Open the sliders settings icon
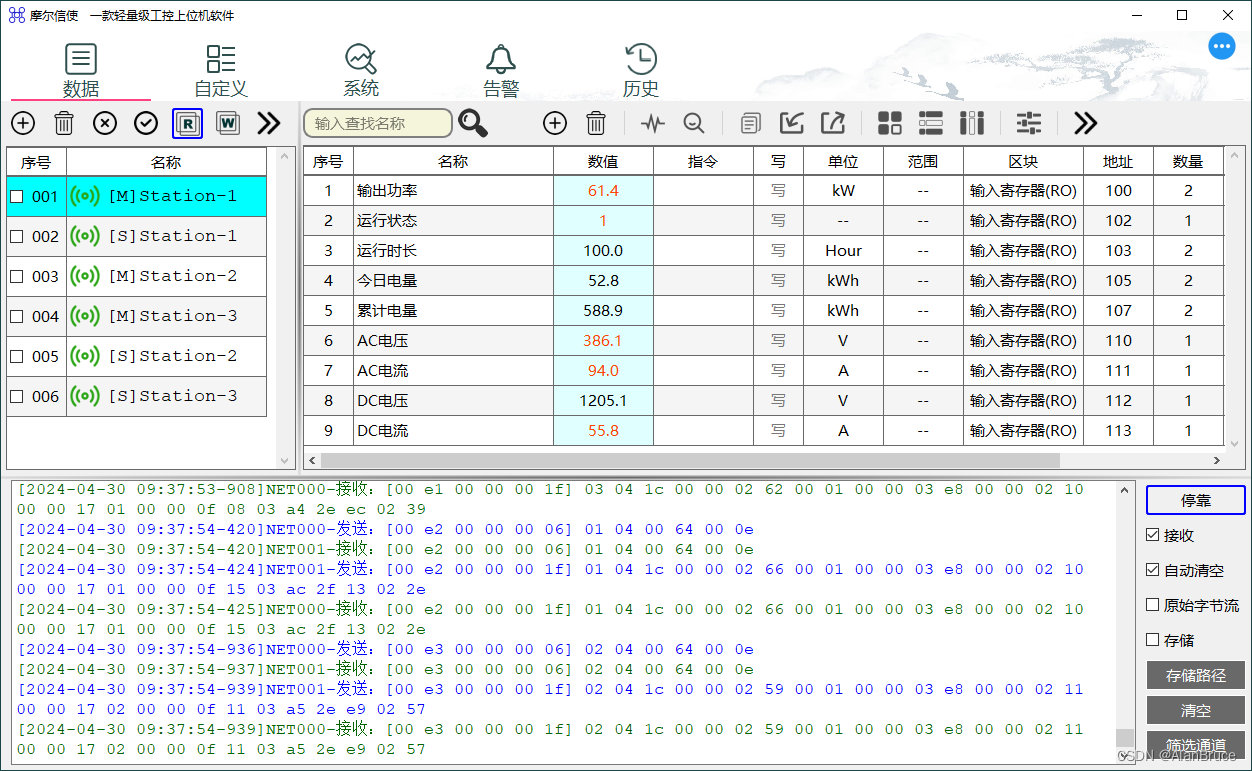Screen dimensions: 1252x771 point(1029,123)
